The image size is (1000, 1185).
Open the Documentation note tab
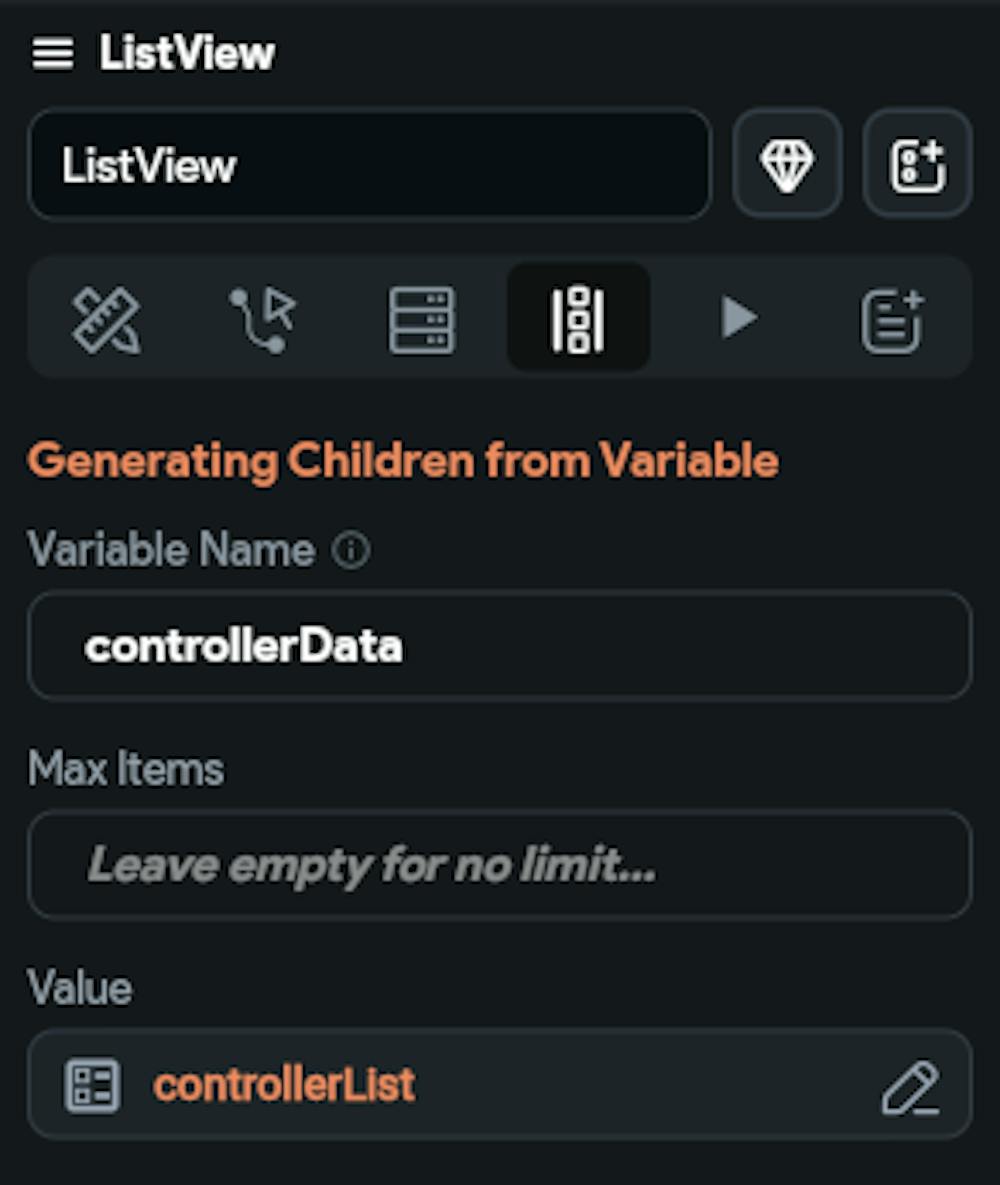pos(892,319)
